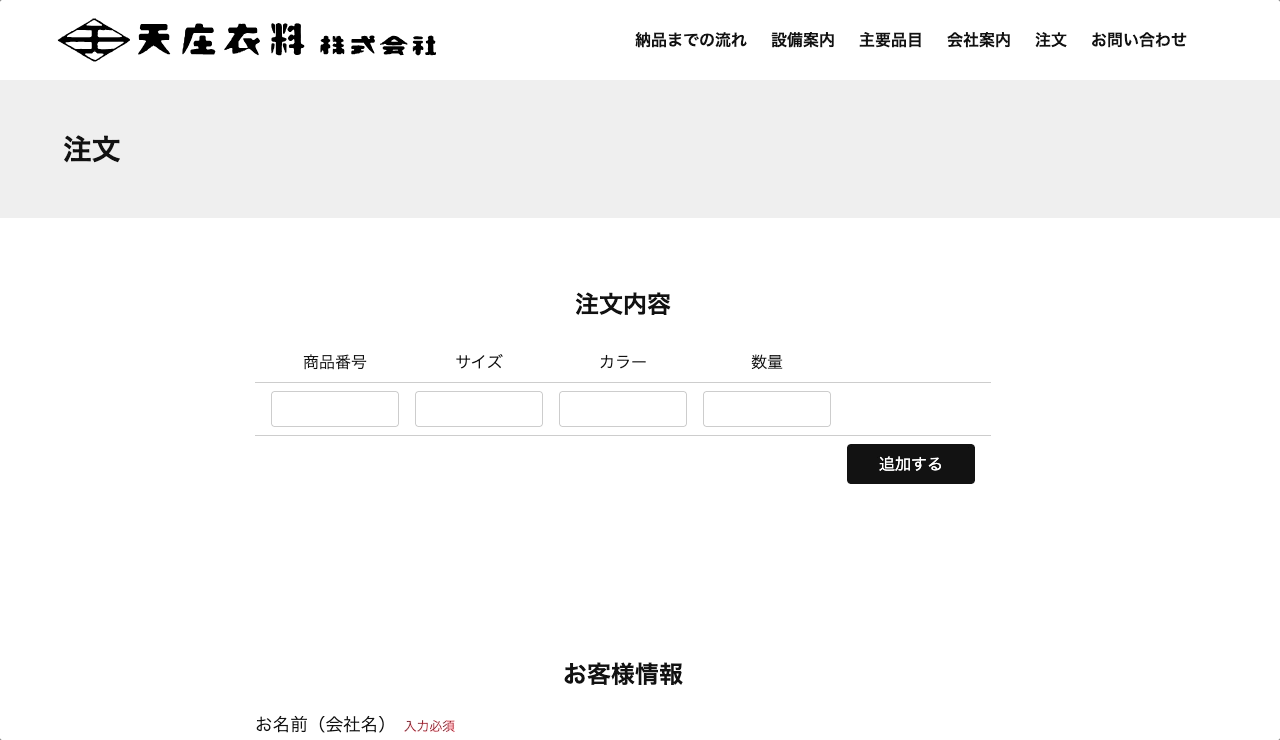
Task: Click the カラー input field
Action: [623, 409]
